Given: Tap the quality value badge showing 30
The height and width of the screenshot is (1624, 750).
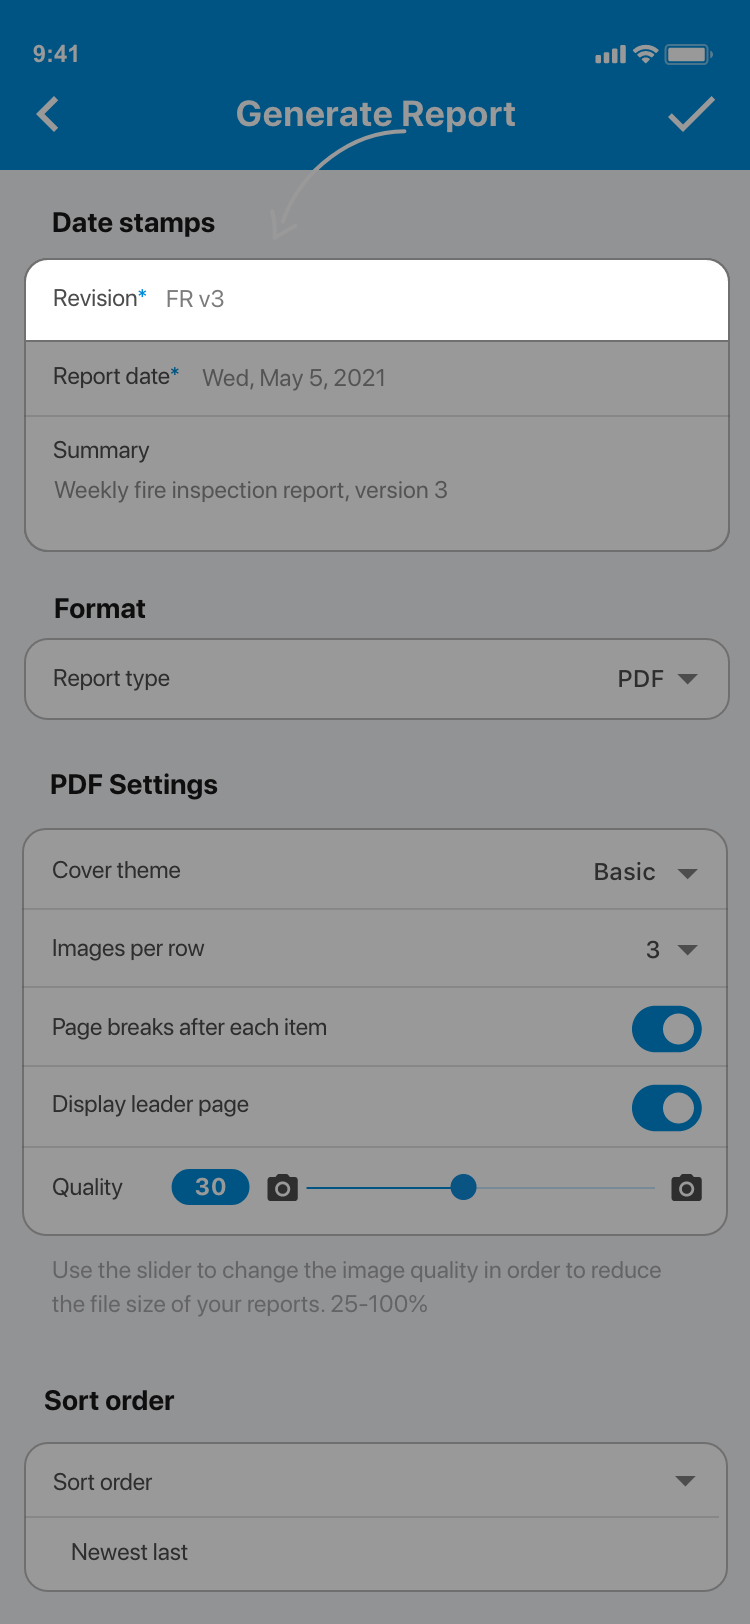Looking at the screenshot, I should pyautogui.click(x=210, y=1187).
